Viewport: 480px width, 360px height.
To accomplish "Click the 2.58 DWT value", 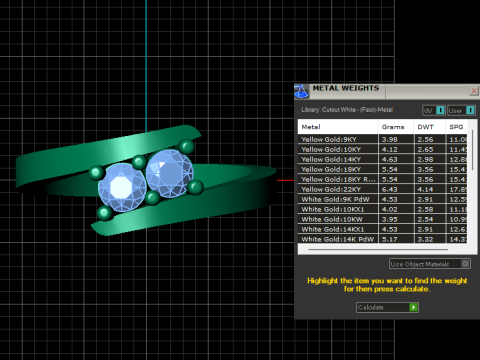I will pos(425,210).
